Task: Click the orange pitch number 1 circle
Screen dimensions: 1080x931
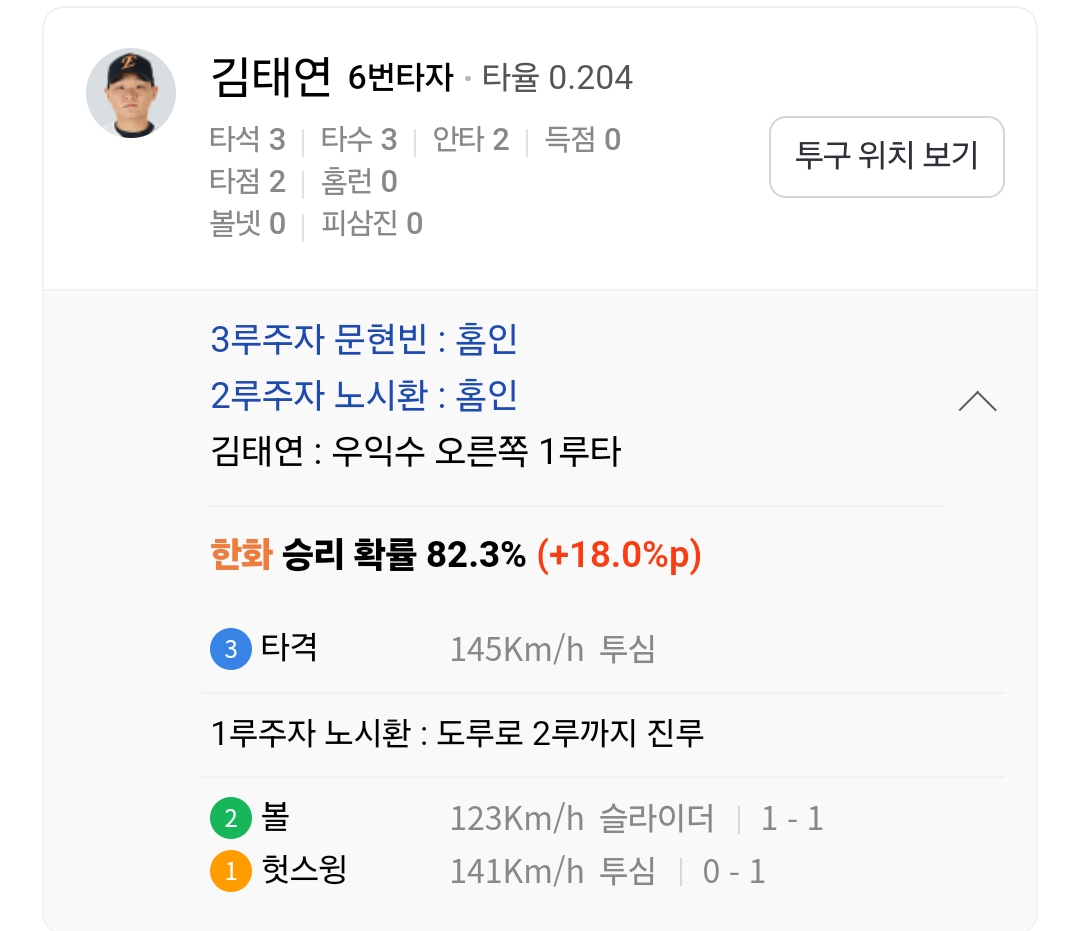Action: (230, 872)
